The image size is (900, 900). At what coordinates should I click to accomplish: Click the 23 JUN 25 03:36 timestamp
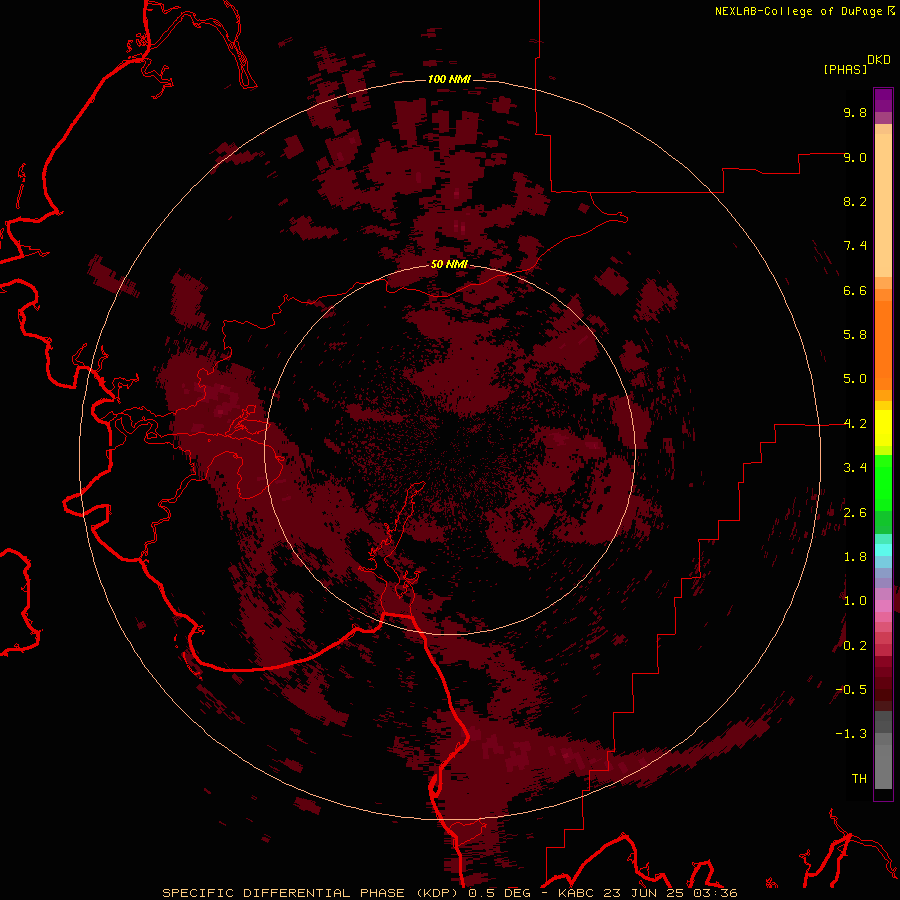click(670, 893)
